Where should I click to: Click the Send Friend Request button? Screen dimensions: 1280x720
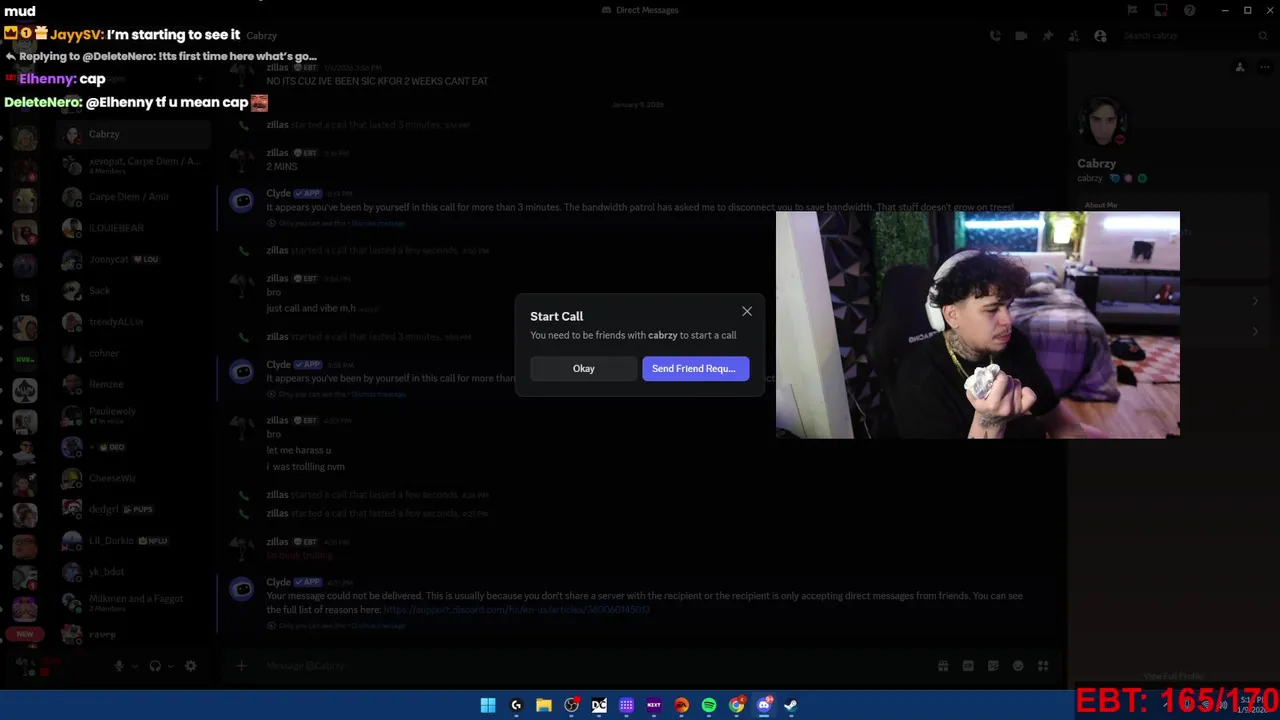(695, 368)
